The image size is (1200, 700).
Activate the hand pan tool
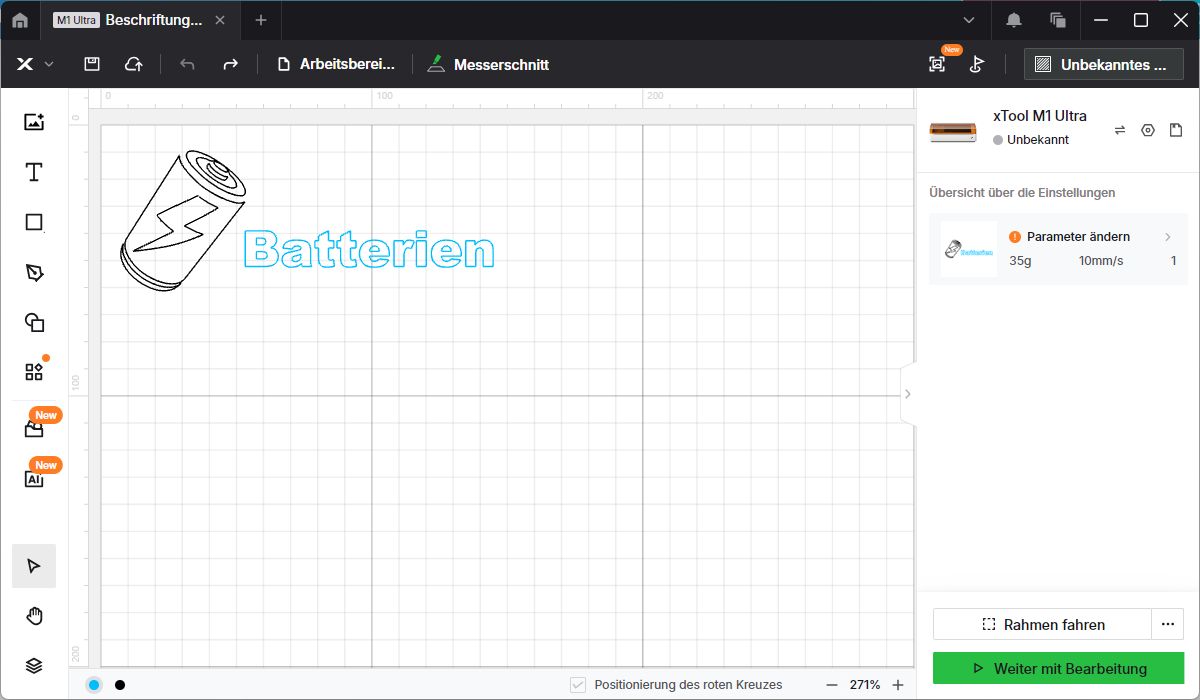tap(34, 616)
